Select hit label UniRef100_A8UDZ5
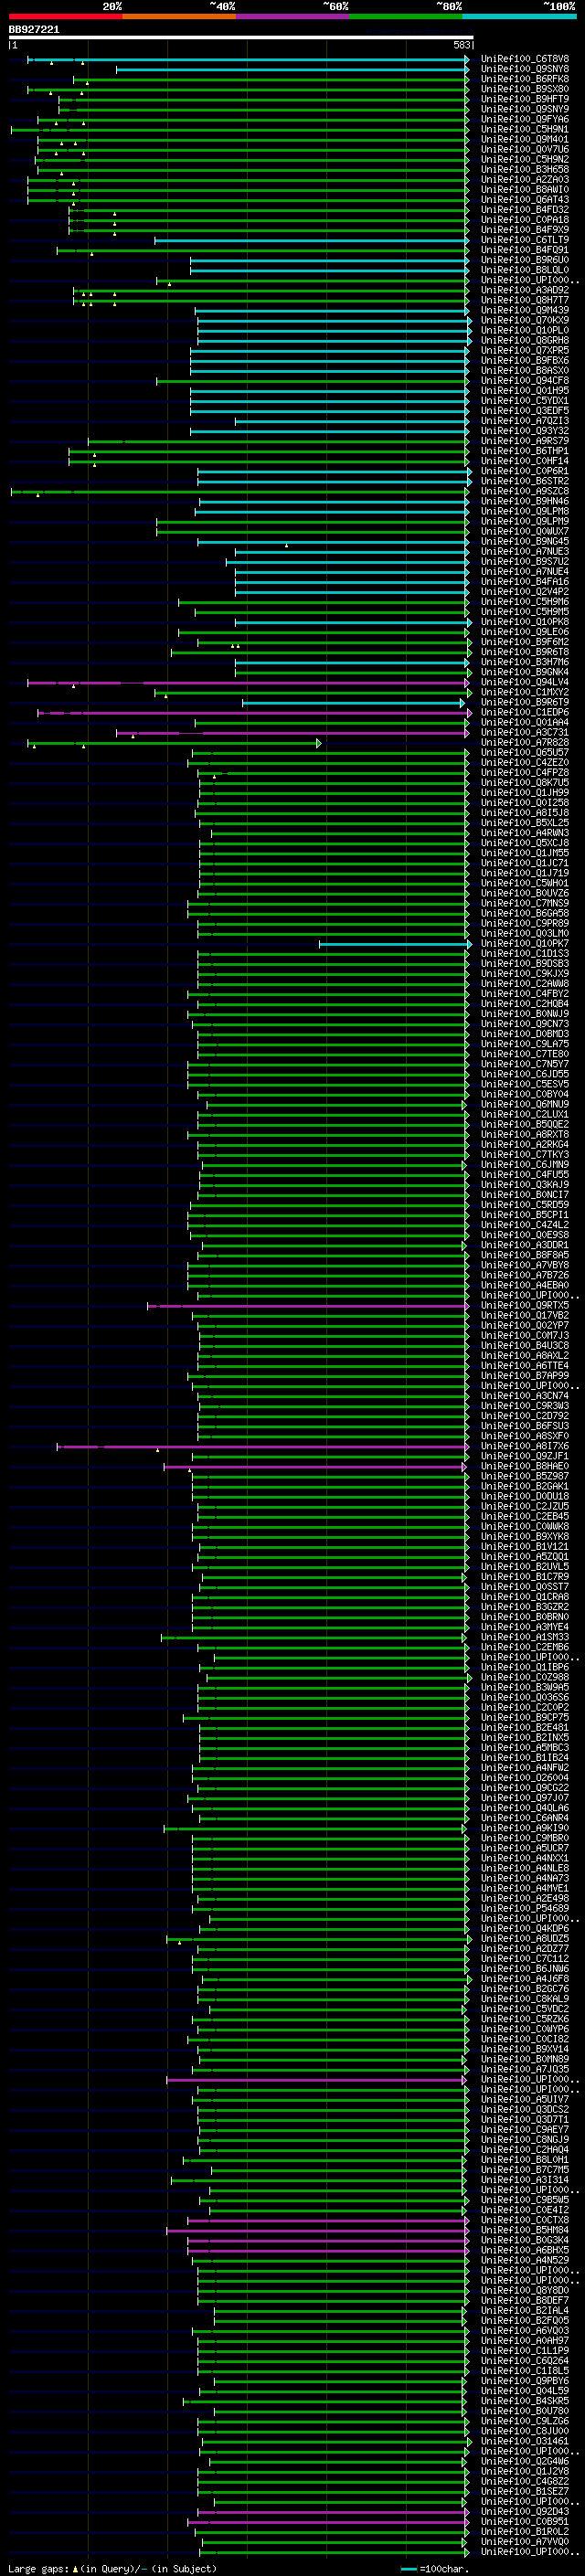The height and width of the screenshot is (2576, 585). pyautogui.click(x=525, y=1938)
